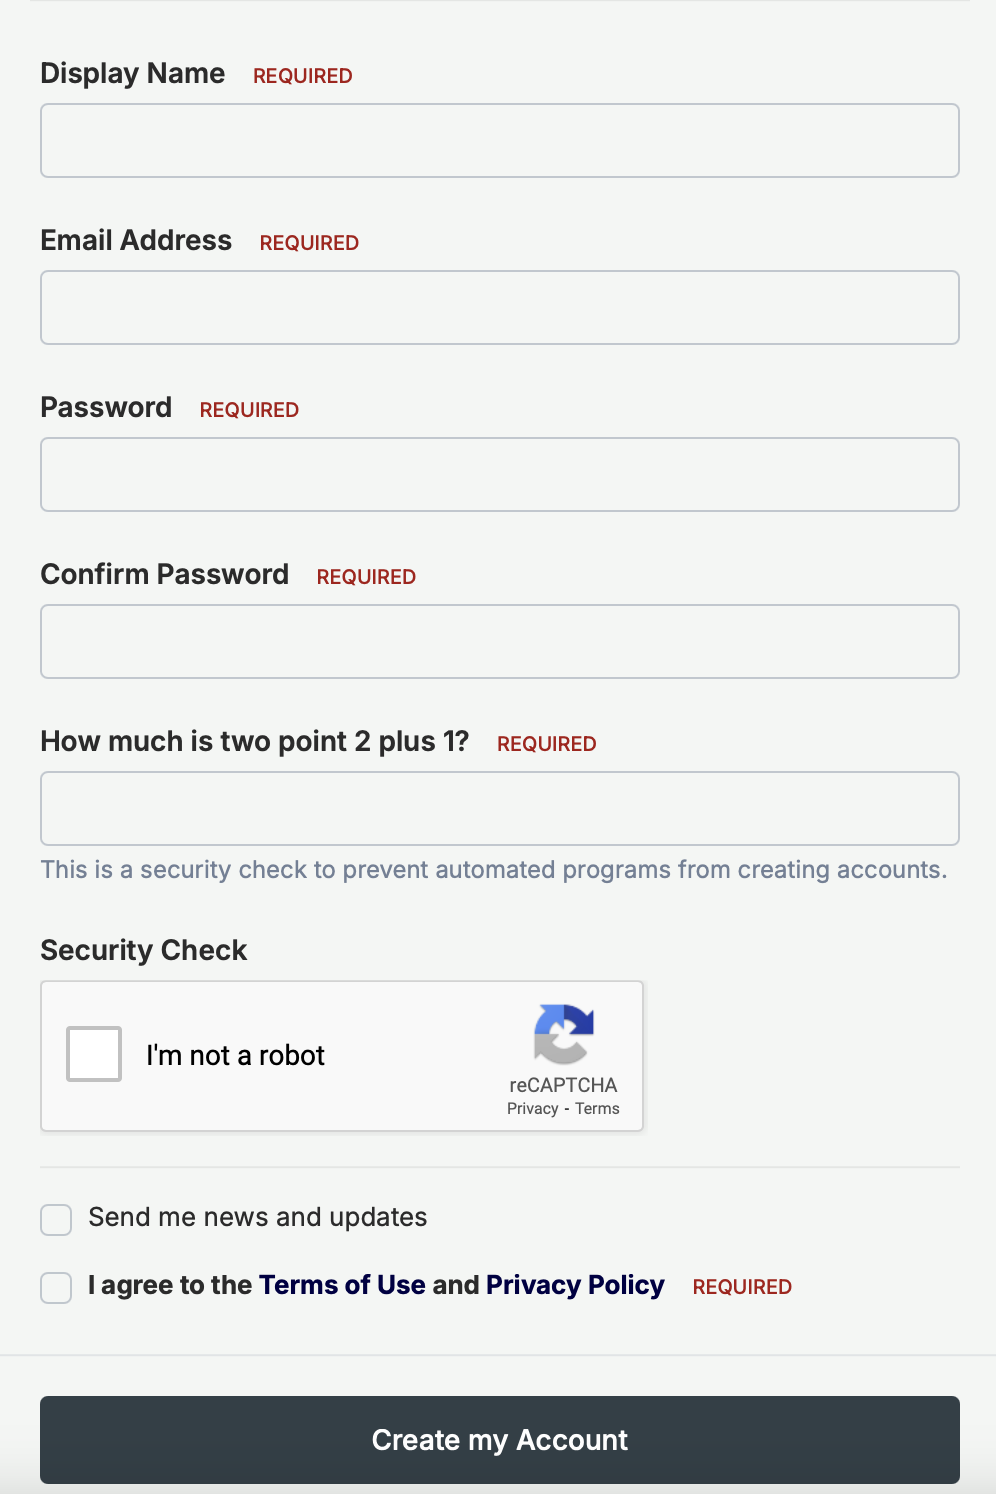996x1494 pixels.
Task: Click the Email Address label text
Action: click(136, 241)
